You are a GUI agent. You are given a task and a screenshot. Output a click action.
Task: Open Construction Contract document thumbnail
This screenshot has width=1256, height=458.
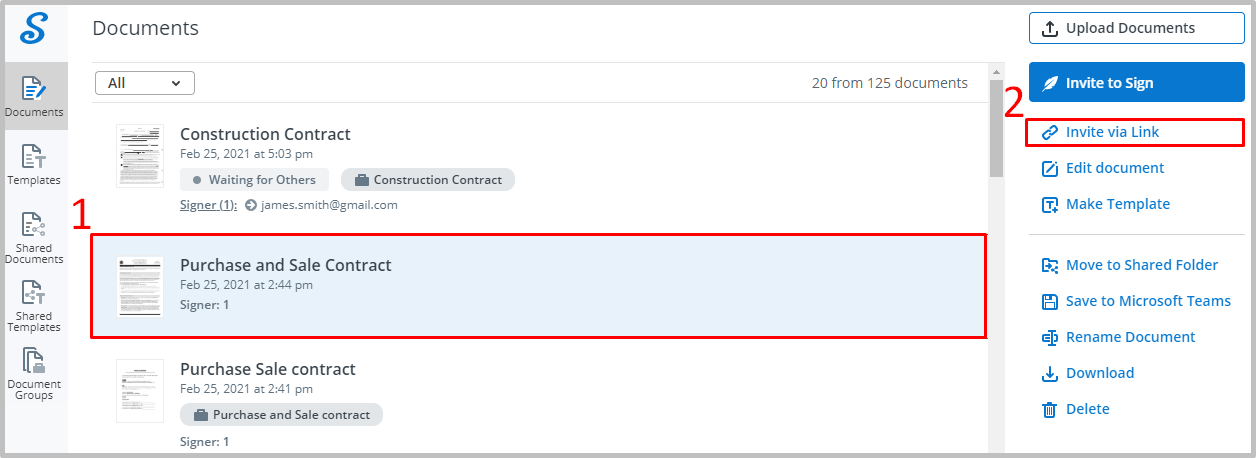(x=139, y=156)
